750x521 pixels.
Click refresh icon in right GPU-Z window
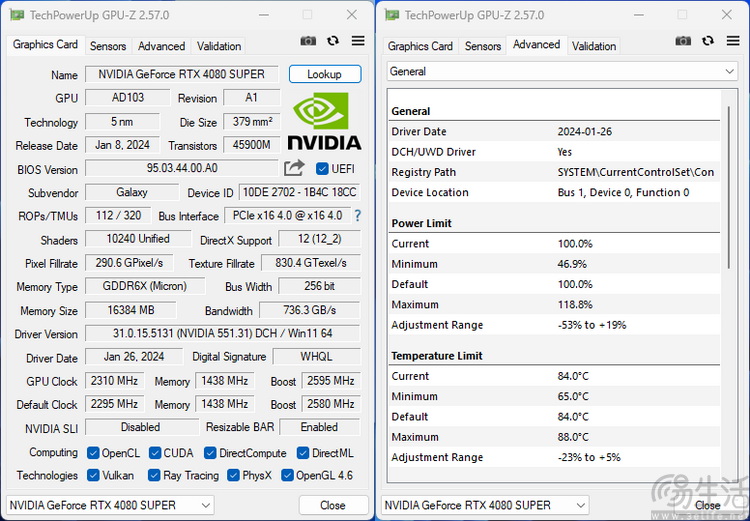pos(708,41)
